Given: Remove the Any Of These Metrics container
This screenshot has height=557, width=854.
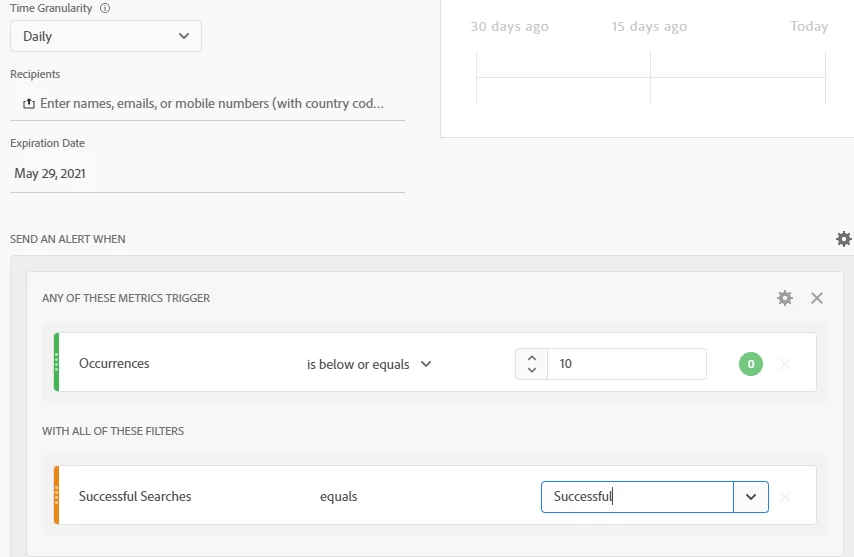Looking at the screenshot, I should 817,298.
